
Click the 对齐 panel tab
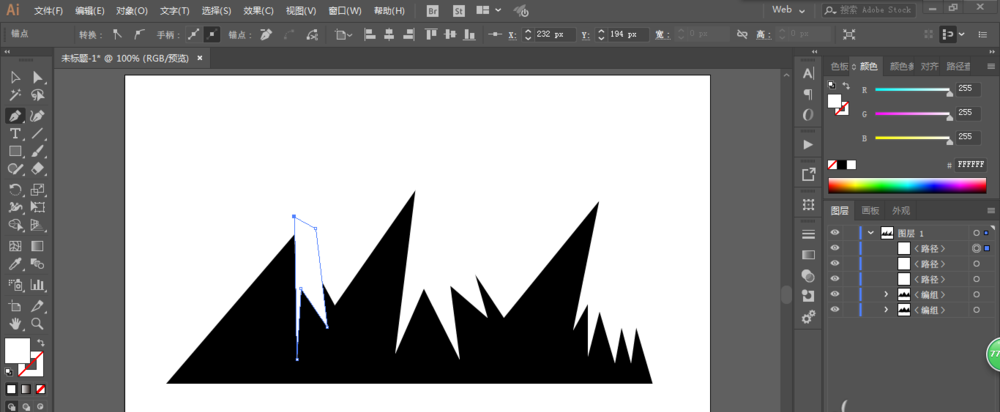coord(930,67)
